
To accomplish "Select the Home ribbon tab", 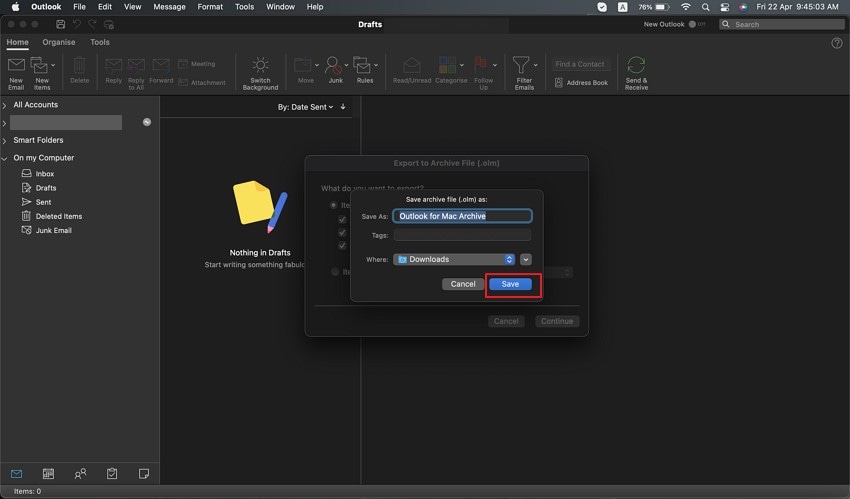I will [17, 42].
